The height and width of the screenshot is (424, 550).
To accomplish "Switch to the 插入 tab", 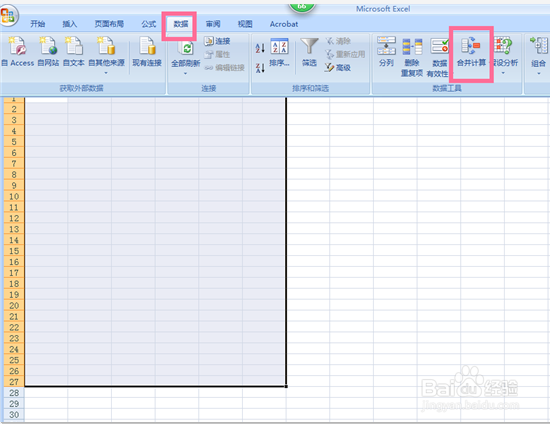I will click(69, 24).
